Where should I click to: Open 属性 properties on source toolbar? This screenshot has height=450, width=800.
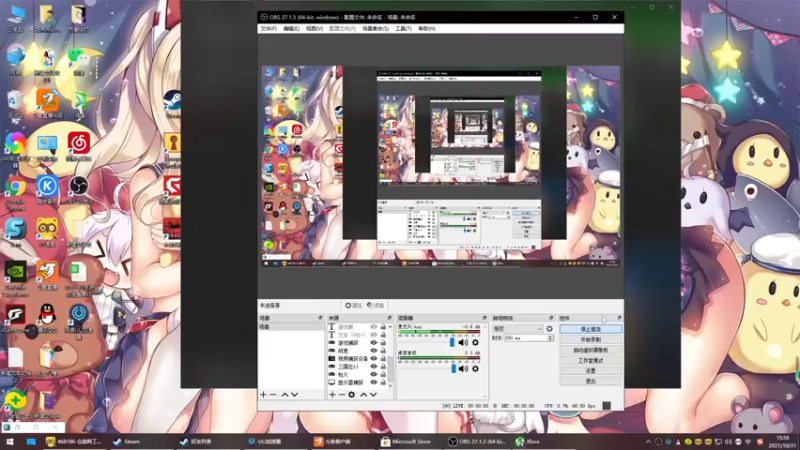click(x=353, y=305)
